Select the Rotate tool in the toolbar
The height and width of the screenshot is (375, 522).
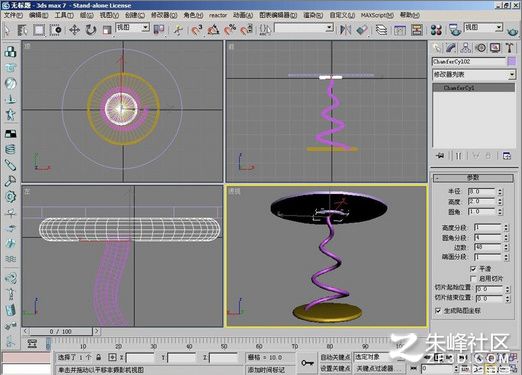coord(90,30)
